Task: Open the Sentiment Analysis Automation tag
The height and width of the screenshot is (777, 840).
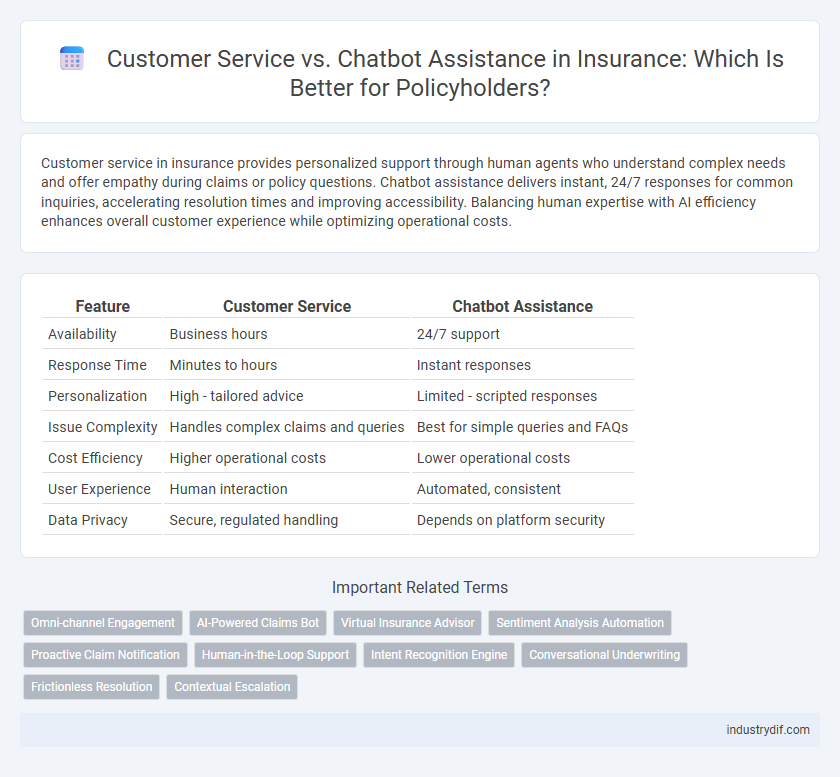Action: (580, 623)
